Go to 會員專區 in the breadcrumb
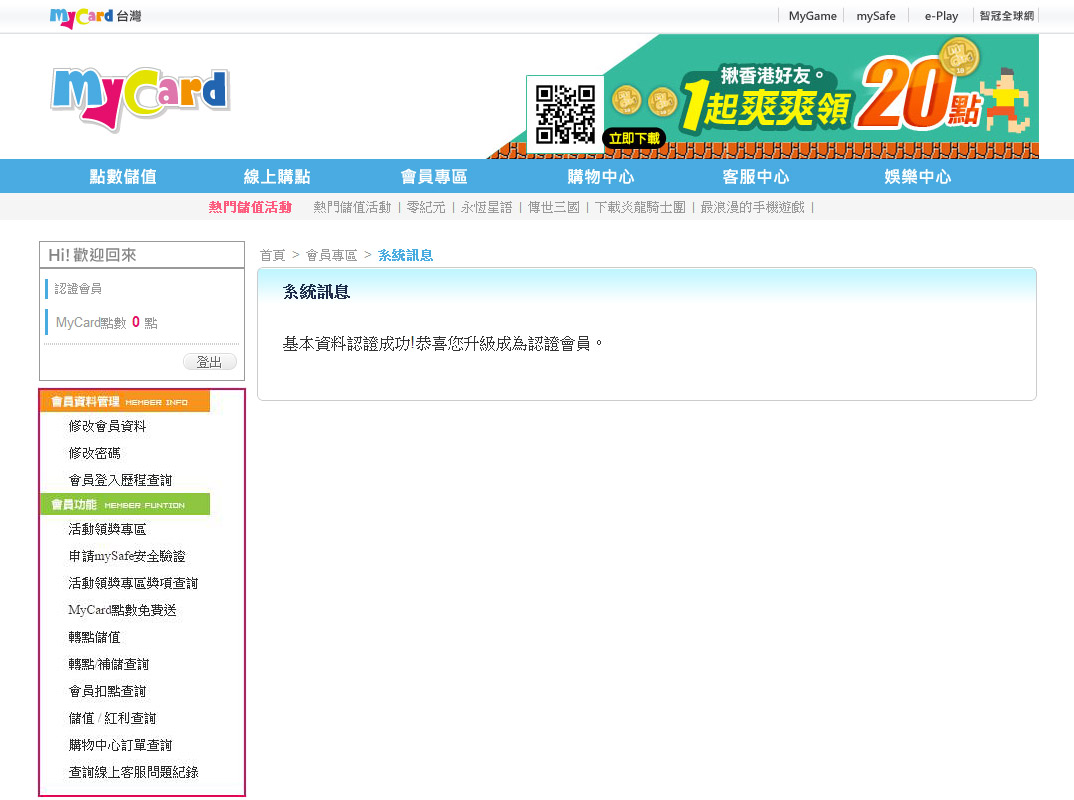 (332, 255)
